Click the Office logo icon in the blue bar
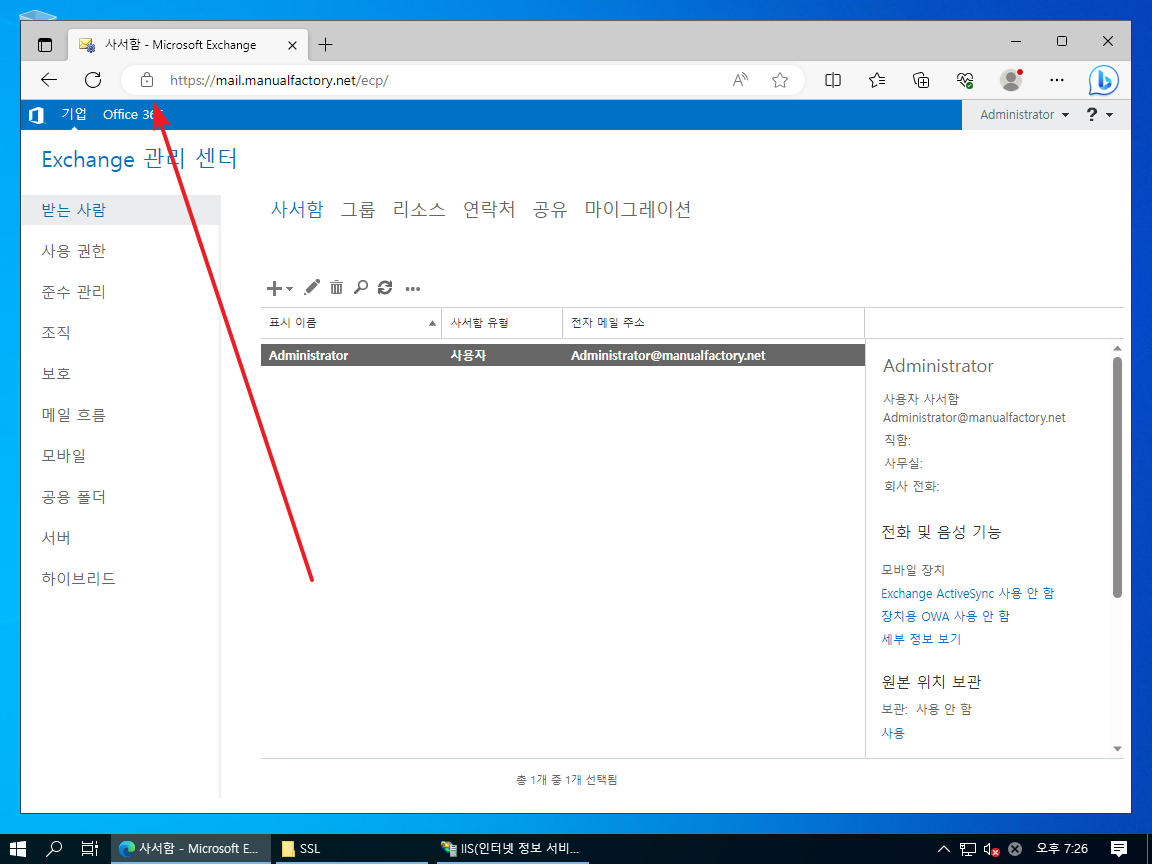Image resolution: width=1152 pixels, height=864 pixels. 36,115
